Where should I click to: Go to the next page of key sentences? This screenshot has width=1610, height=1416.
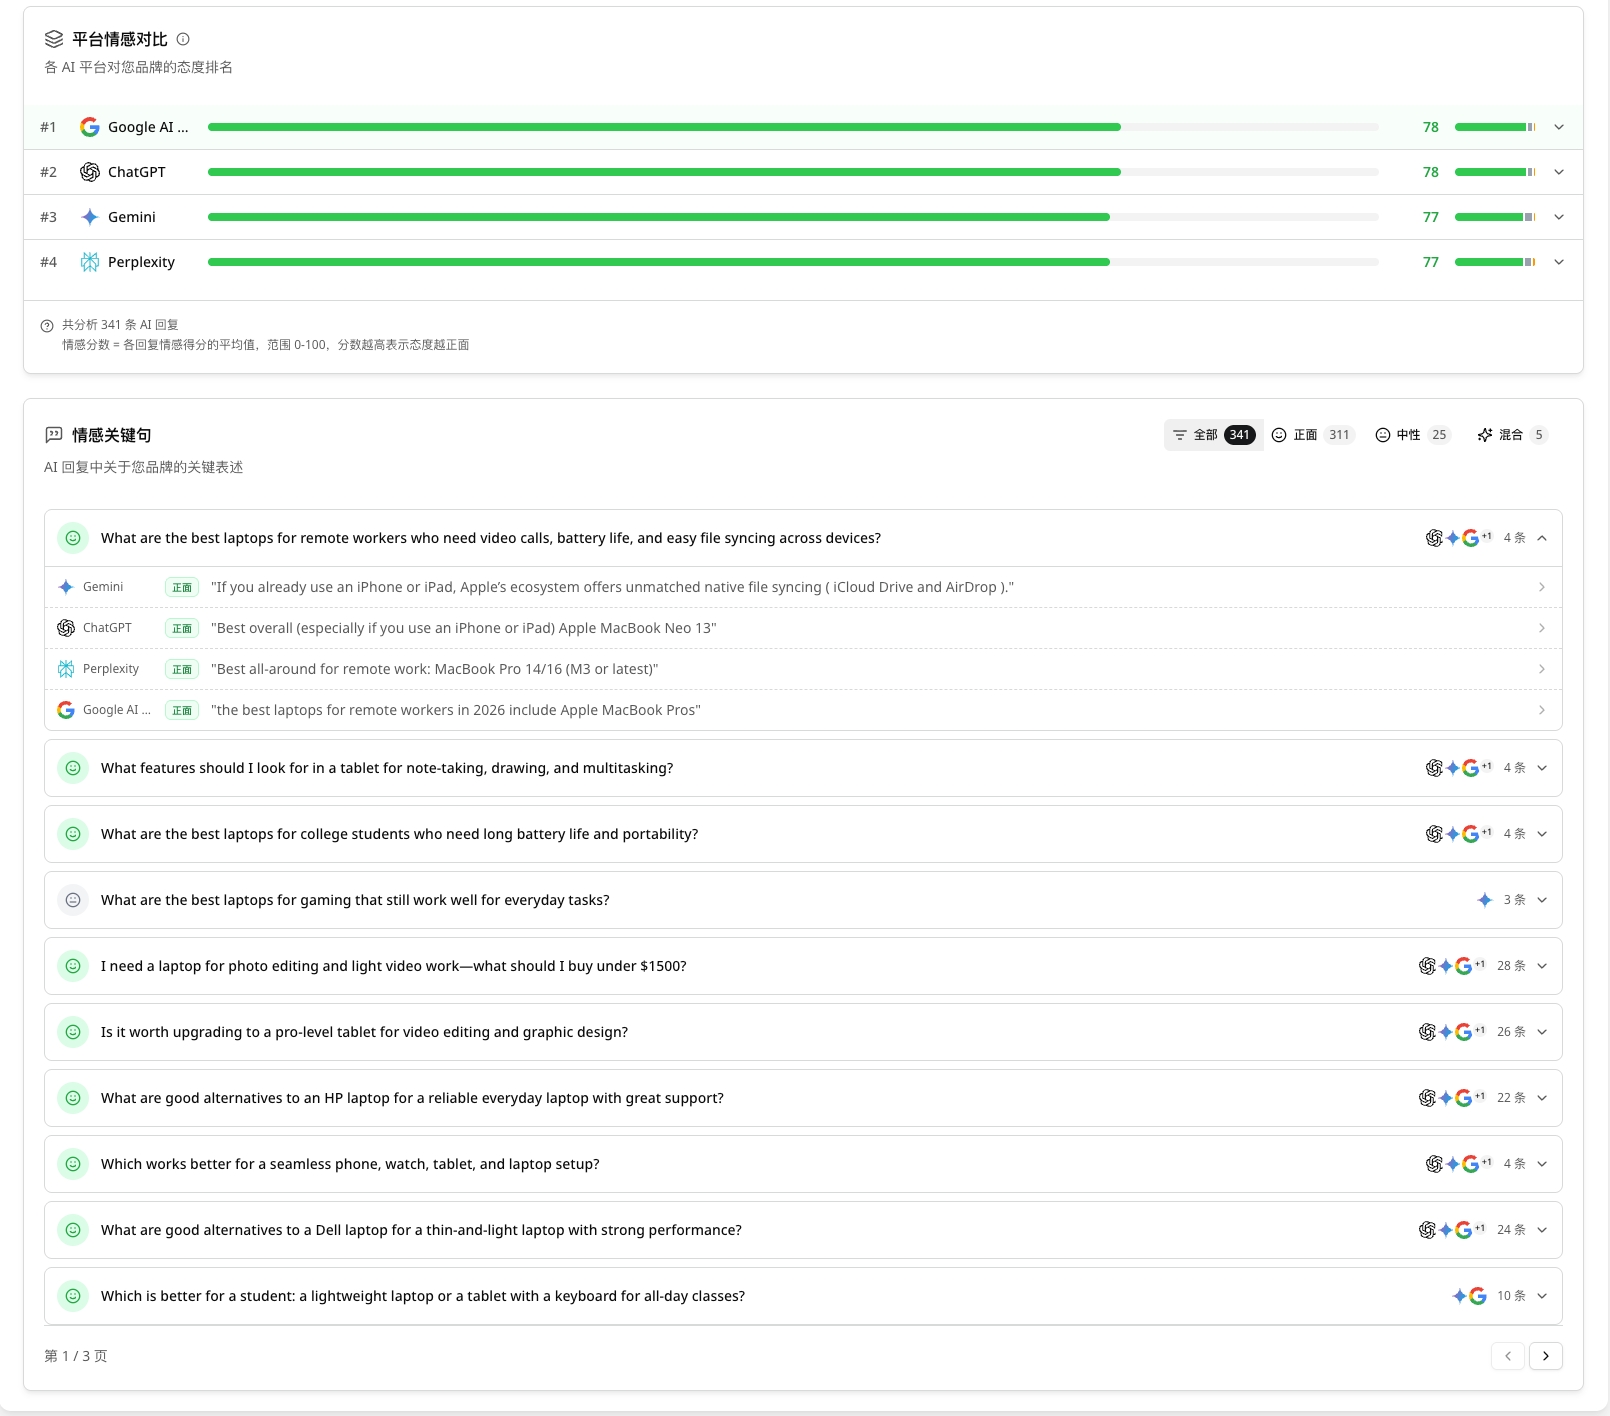click(1546, 1356)
